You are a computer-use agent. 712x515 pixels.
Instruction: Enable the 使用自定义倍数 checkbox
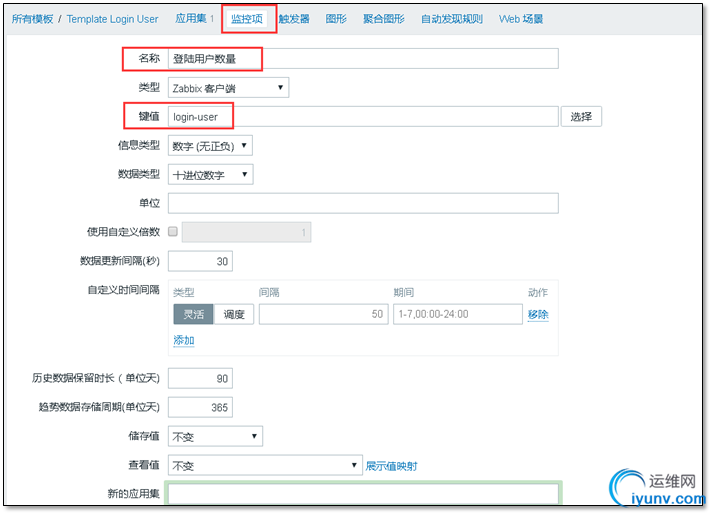tap(173, 232)
